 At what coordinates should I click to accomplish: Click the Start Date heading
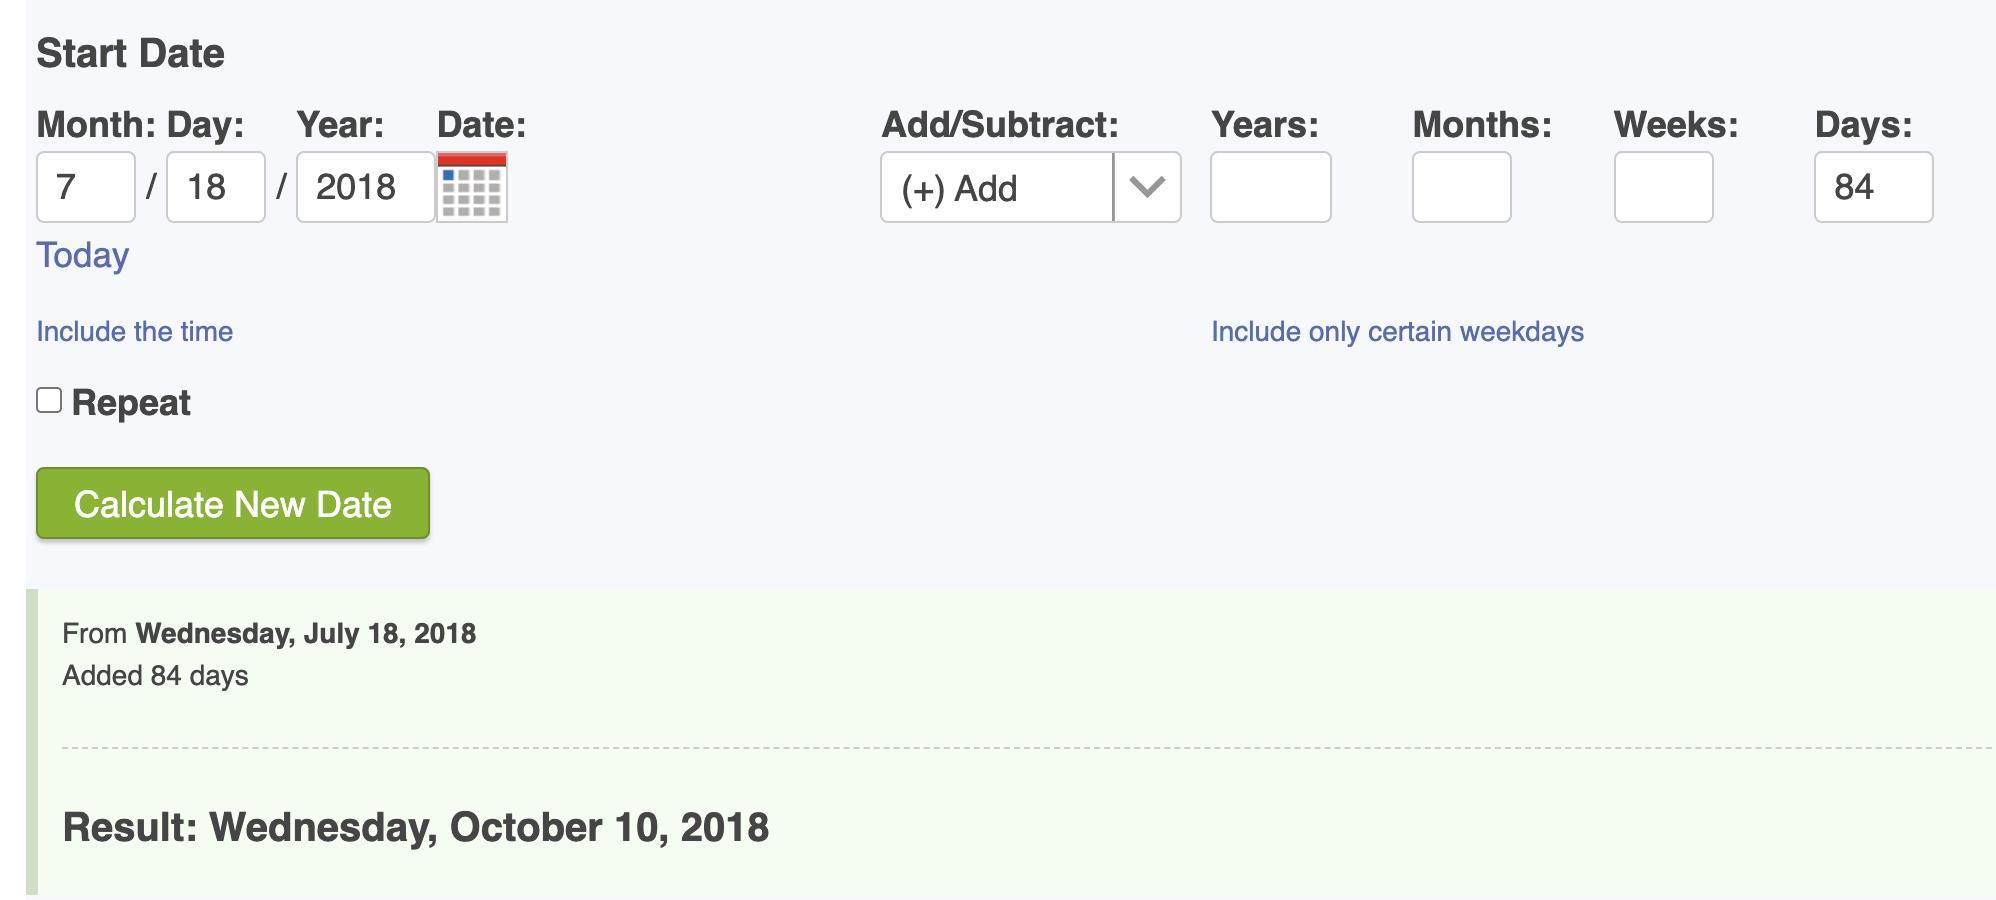[131, 53]
